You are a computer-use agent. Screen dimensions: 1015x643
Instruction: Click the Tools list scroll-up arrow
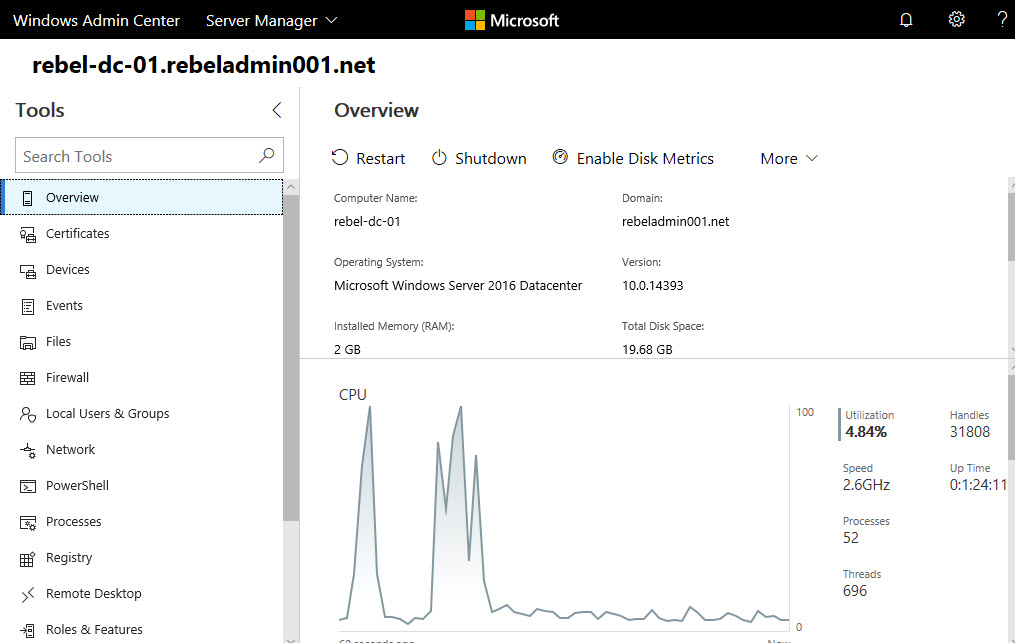coord(291,187)
